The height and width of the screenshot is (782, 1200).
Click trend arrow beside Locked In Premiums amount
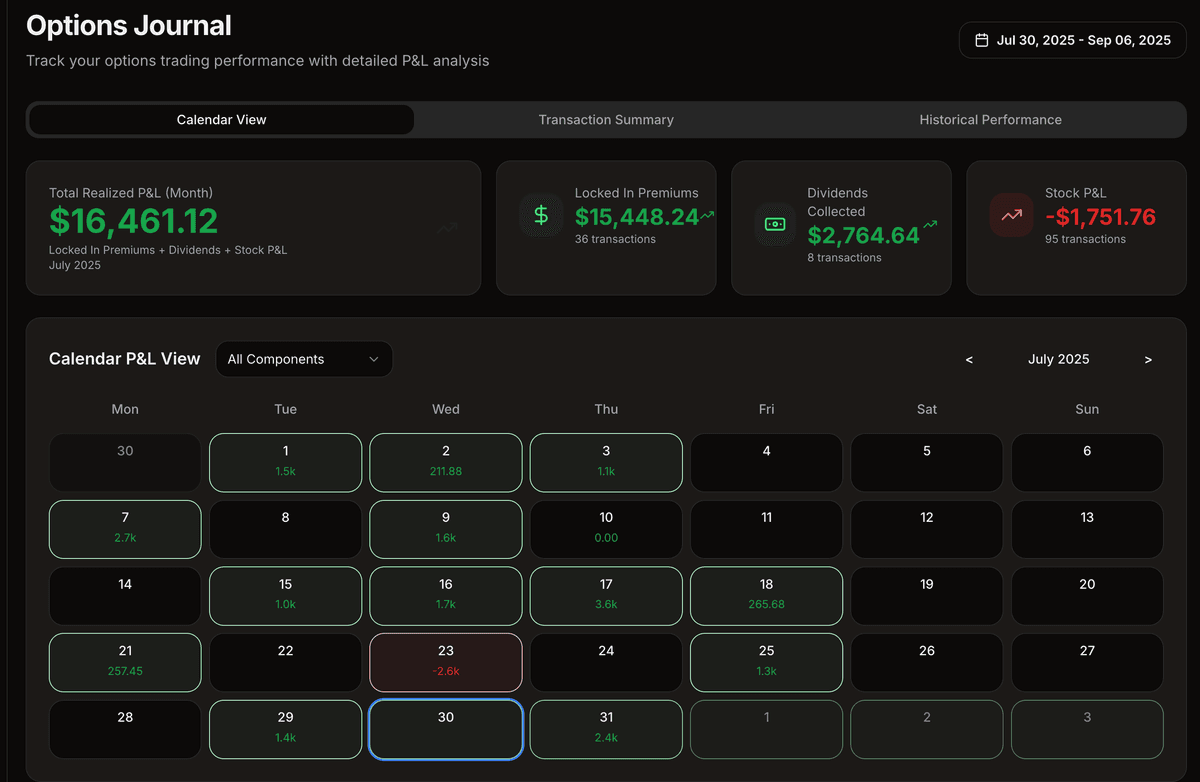pyautogui.click(x=708, y=215)
